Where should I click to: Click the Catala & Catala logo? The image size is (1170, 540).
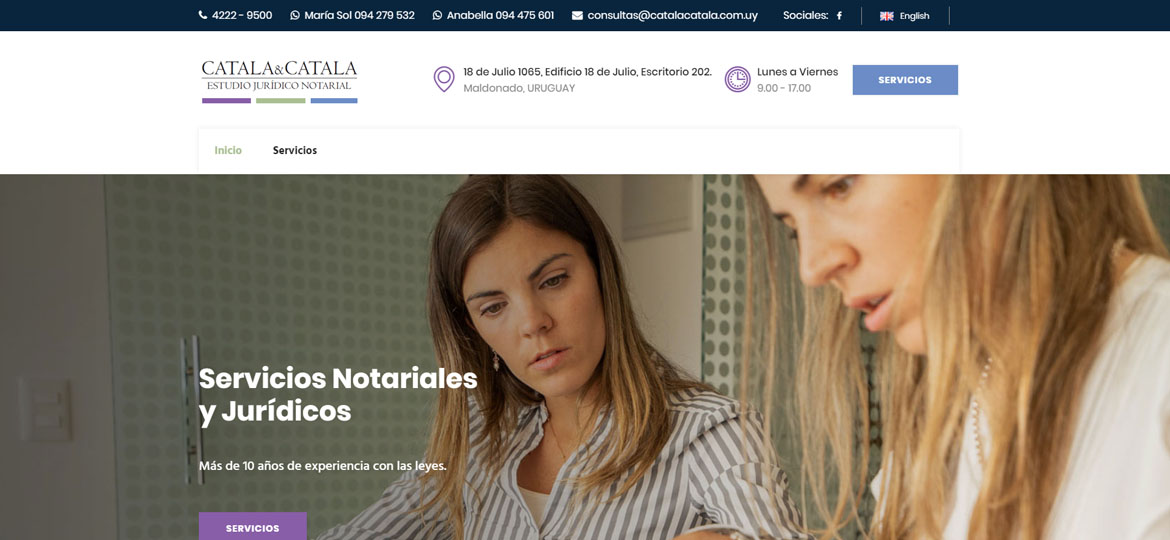click(279, 81)
